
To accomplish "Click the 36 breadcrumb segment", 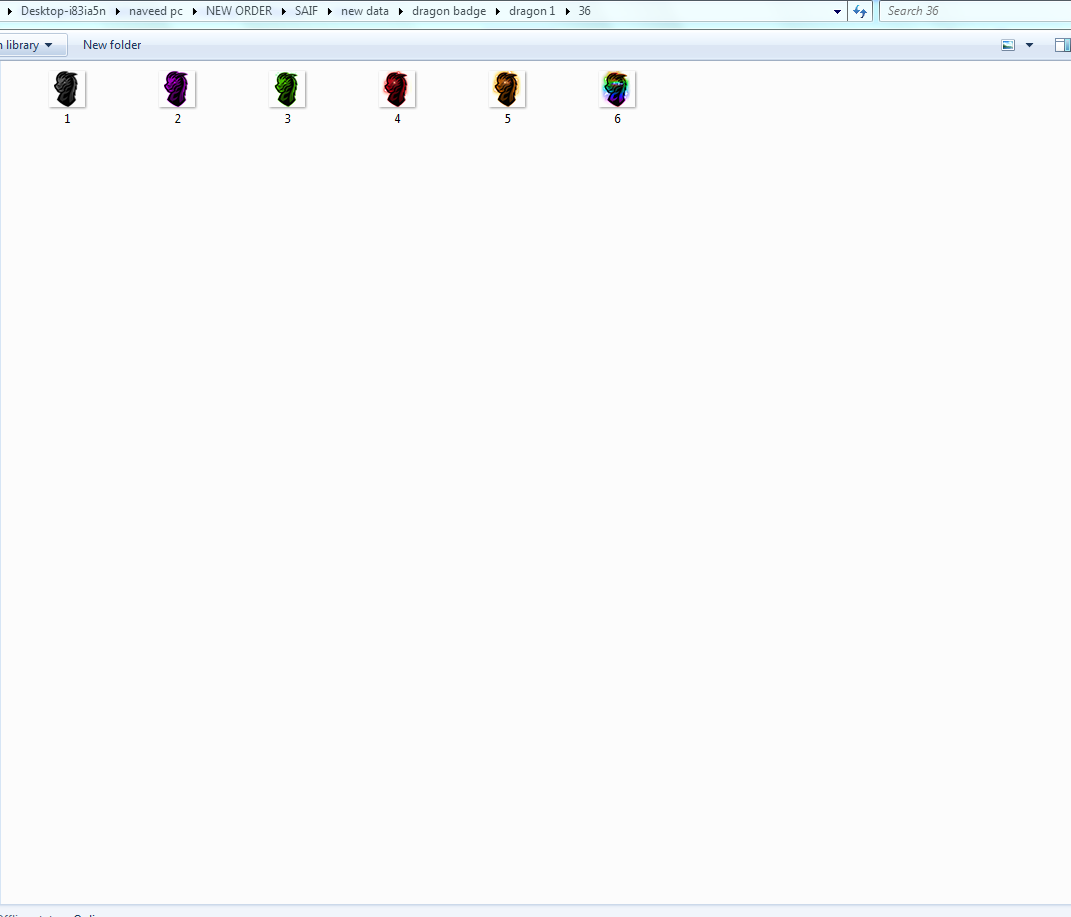I will [x=585, y=11].
